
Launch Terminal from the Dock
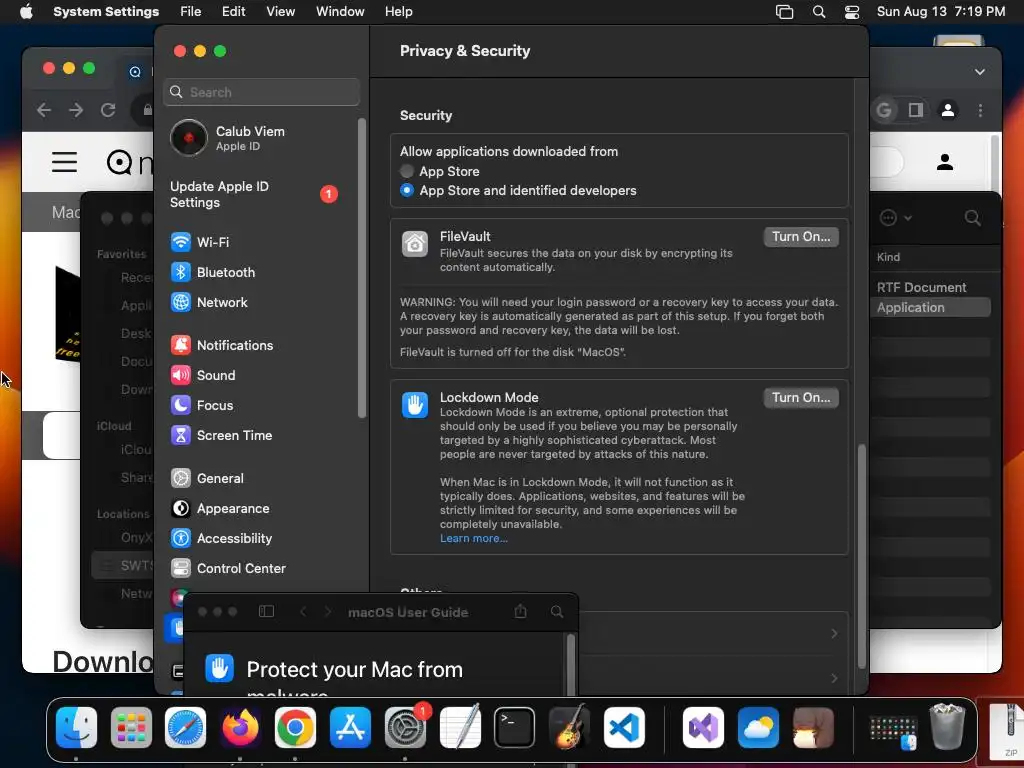tap(515, 728)
